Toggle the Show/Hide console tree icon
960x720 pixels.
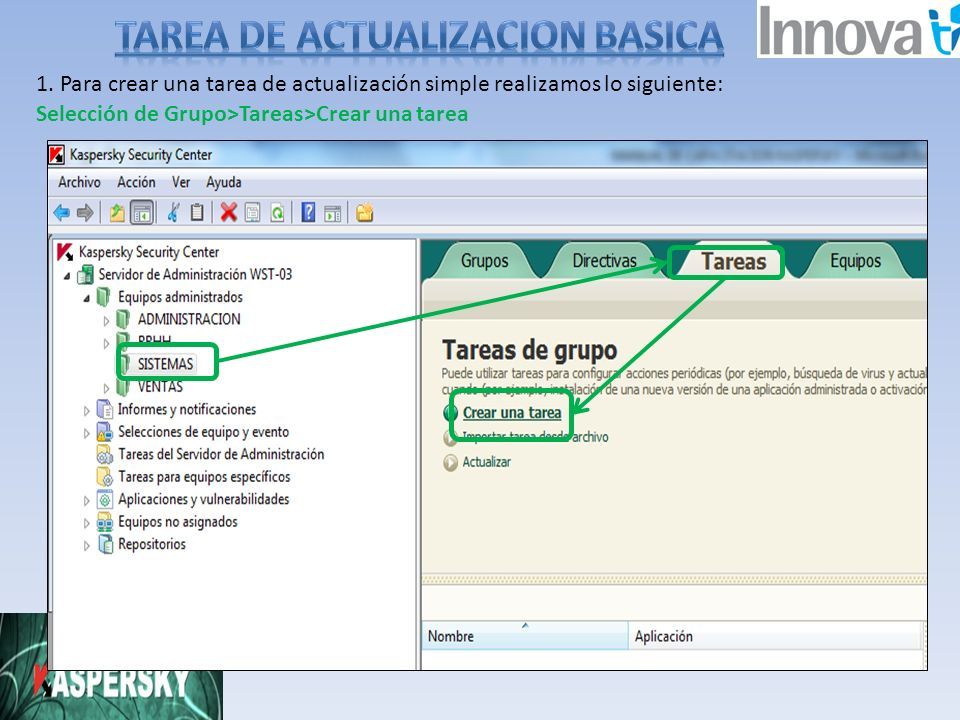coord(142,213)
